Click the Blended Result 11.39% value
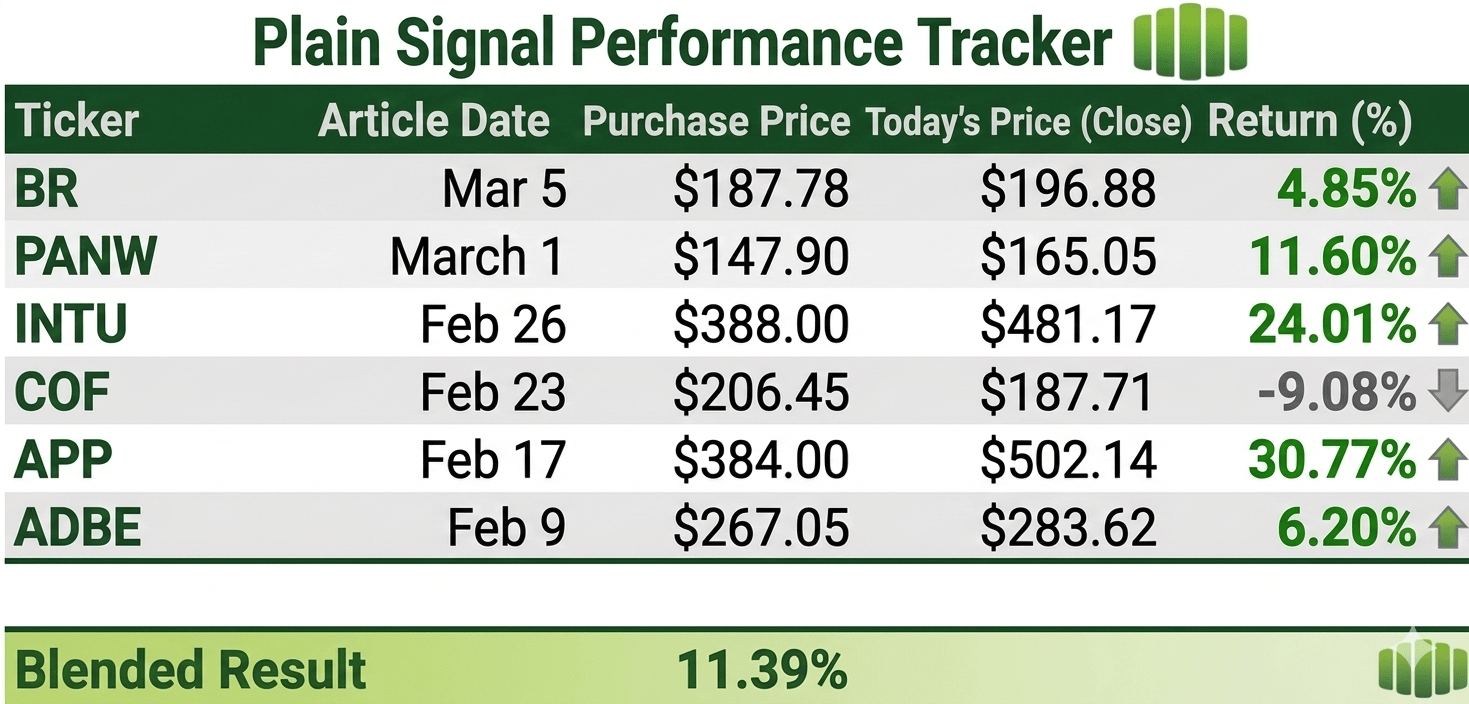This screenshot has height=704, width=1469. [762, 669]
